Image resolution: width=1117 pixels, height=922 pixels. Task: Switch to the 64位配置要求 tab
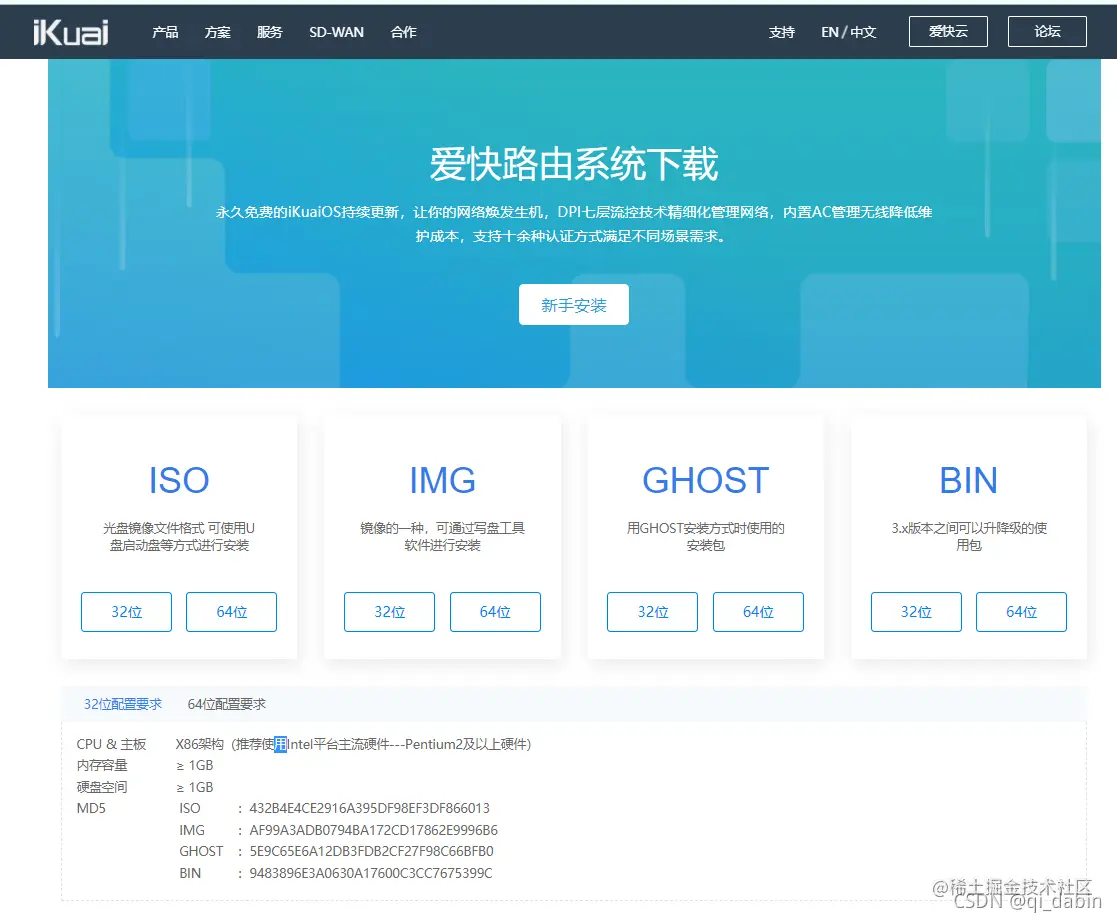(x=227, y=704)
